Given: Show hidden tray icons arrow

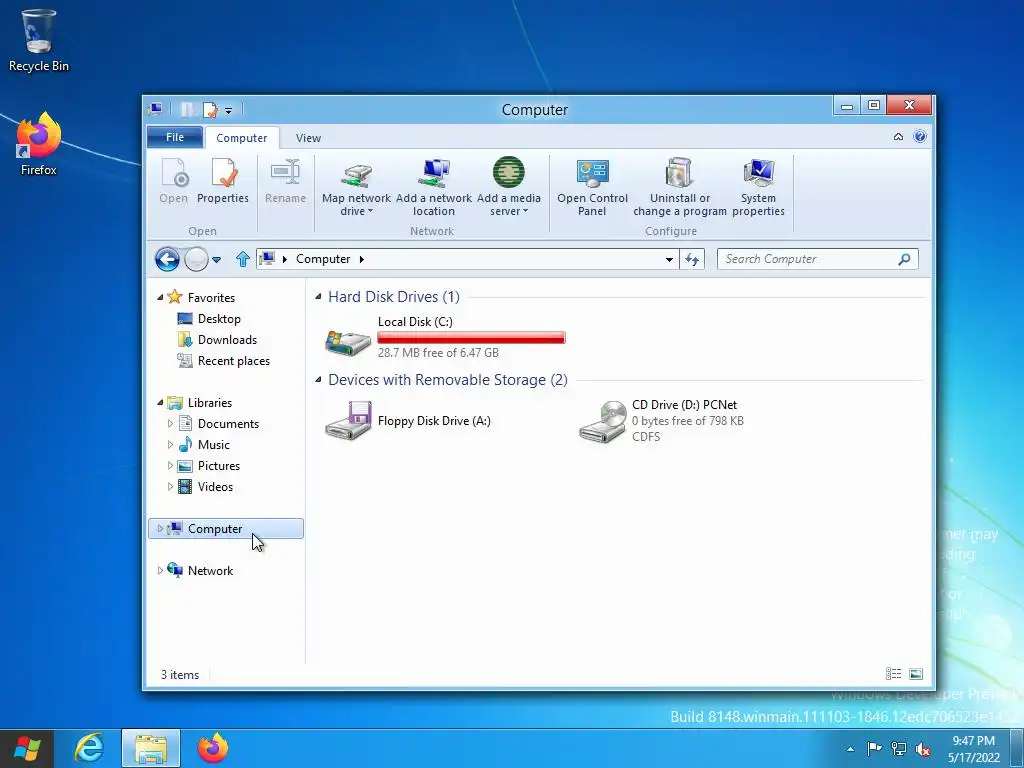Looking at the screenshot, I should [x=850, y=749].
